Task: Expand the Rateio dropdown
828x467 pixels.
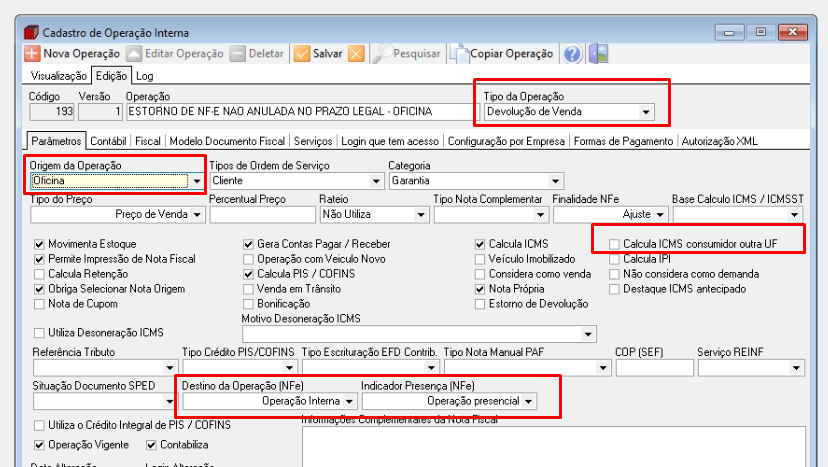Action: 421,214
